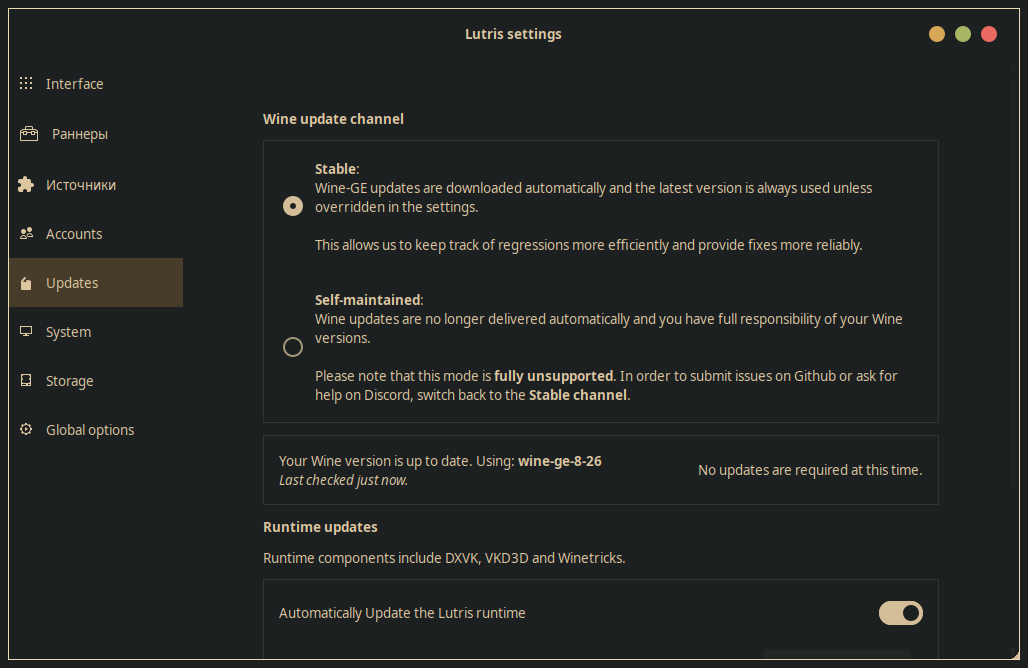Open the Storage settings section
This screenshot has height=668, width=1028.
(x=70, y=381)
